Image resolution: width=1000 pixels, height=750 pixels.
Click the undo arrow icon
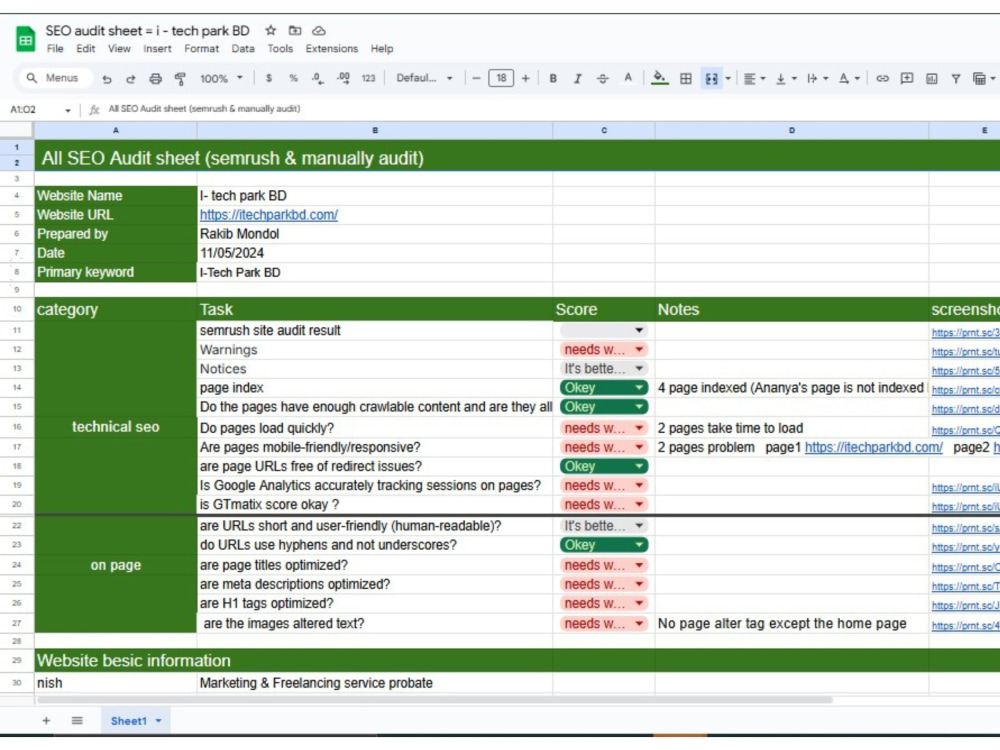107,78
